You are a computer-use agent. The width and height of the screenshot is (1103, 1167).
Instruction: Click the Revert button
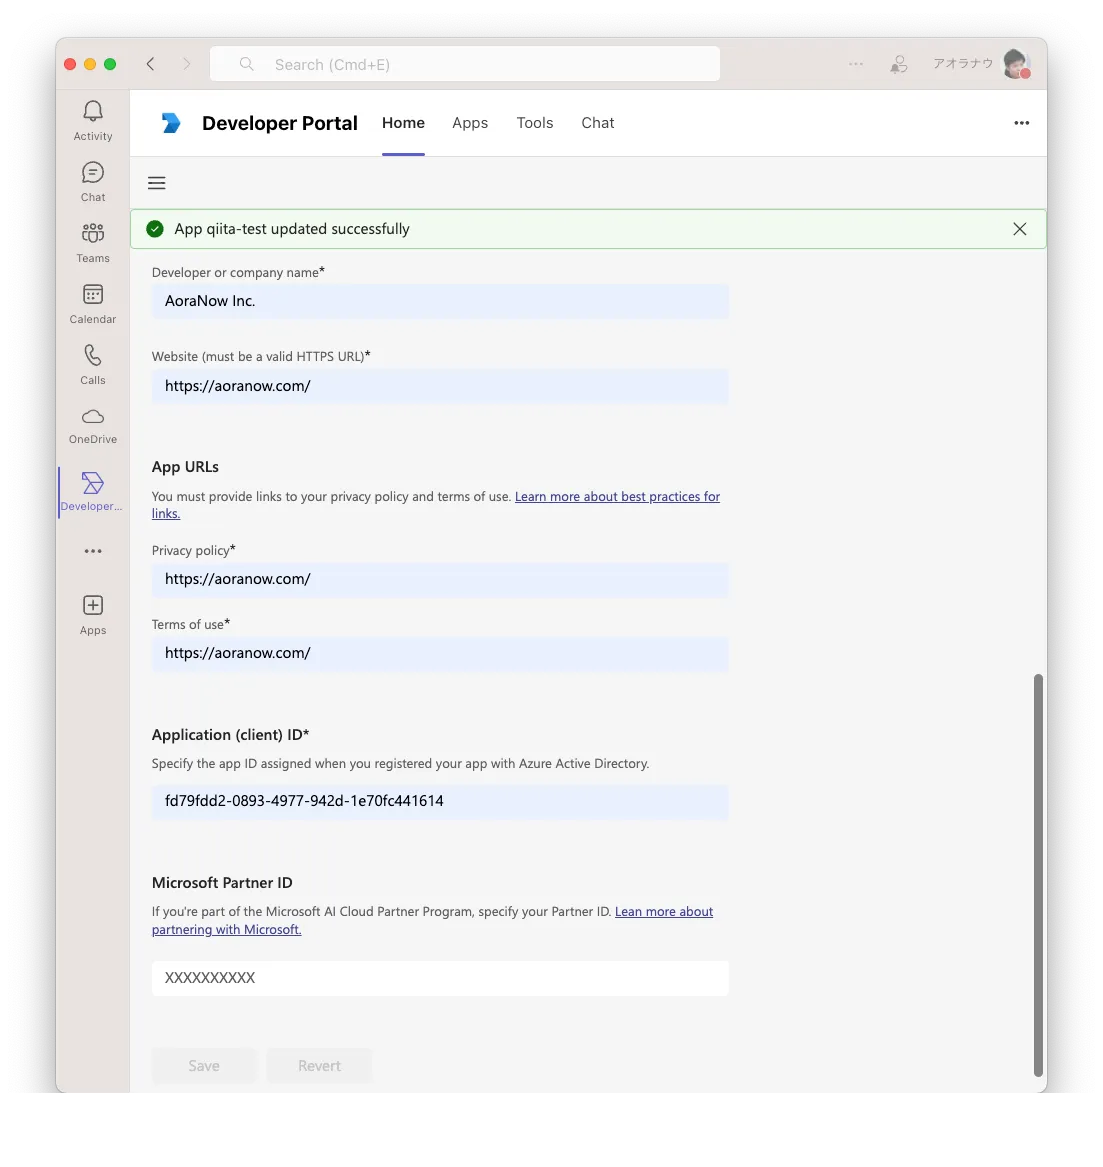[x=319, y=1066]
